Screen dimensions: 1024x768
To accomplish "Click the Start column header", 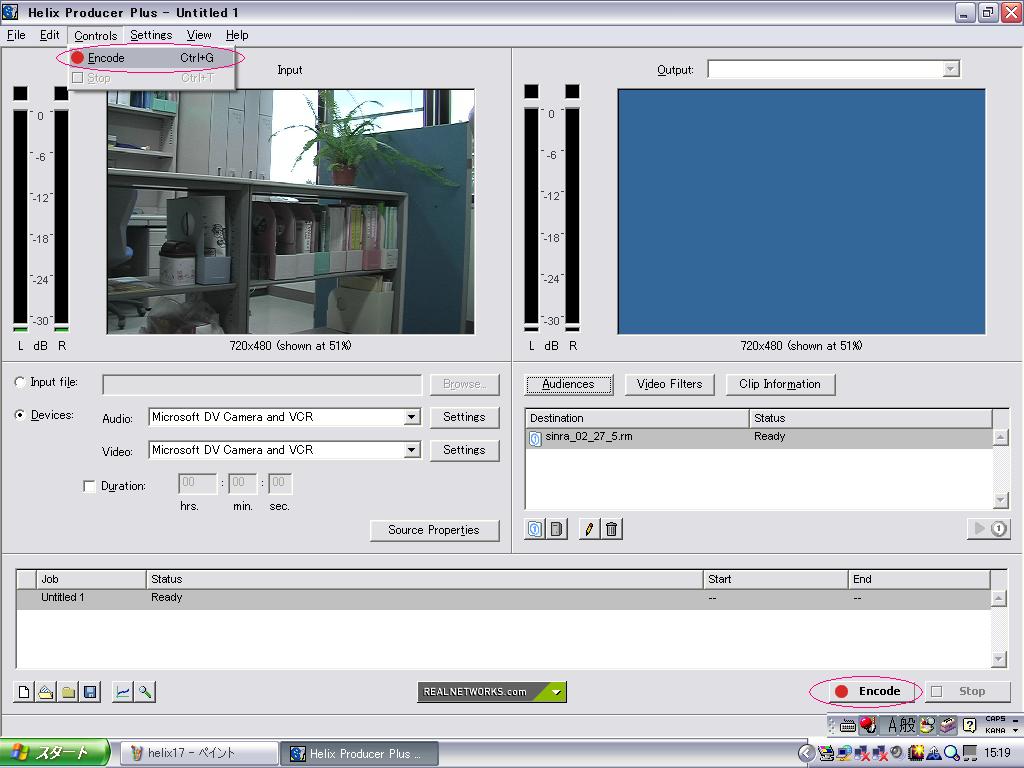I will point(775,579).
